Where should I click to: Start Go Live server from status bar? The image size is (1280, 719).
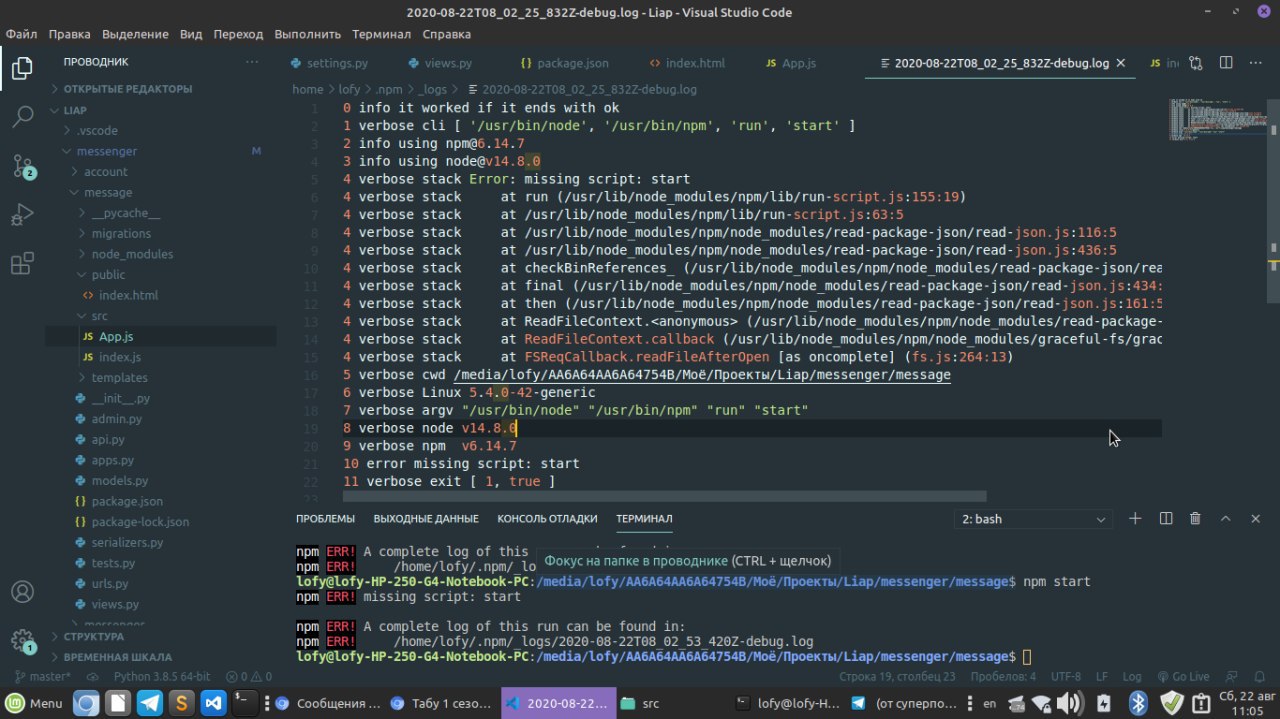[x=1184, y=677]
